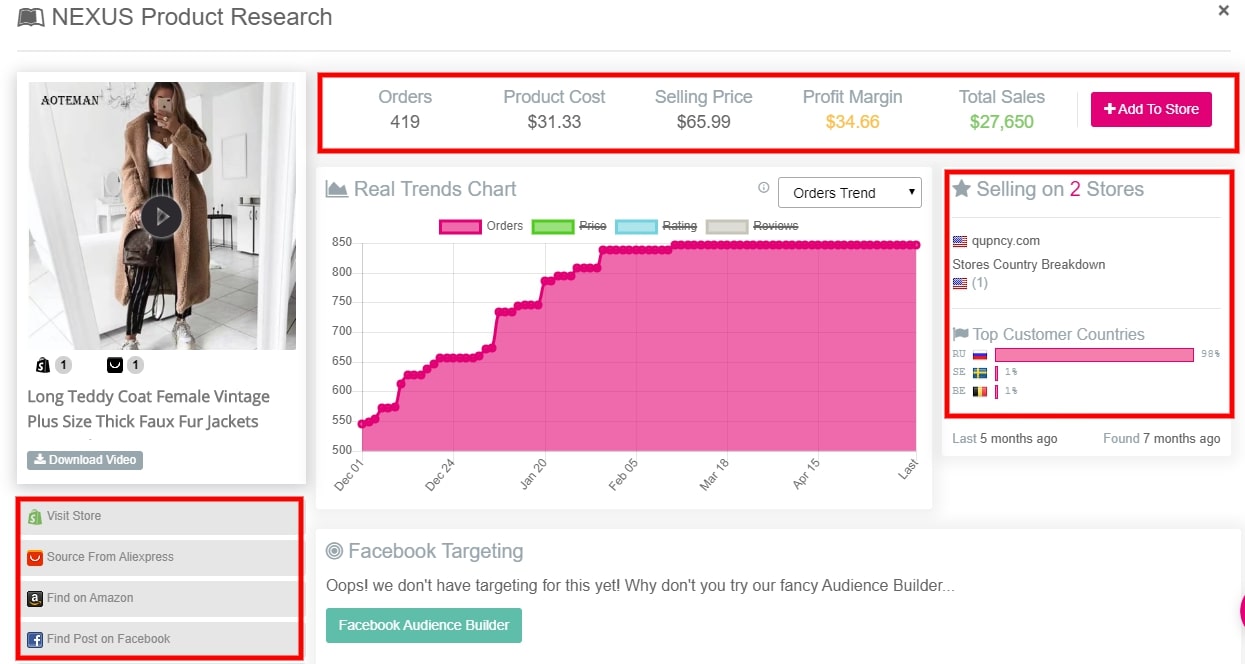Viewport: 1245px width, 664px height.
Task: Click the AliExpress icon in source row
Action: click(35, 558)
